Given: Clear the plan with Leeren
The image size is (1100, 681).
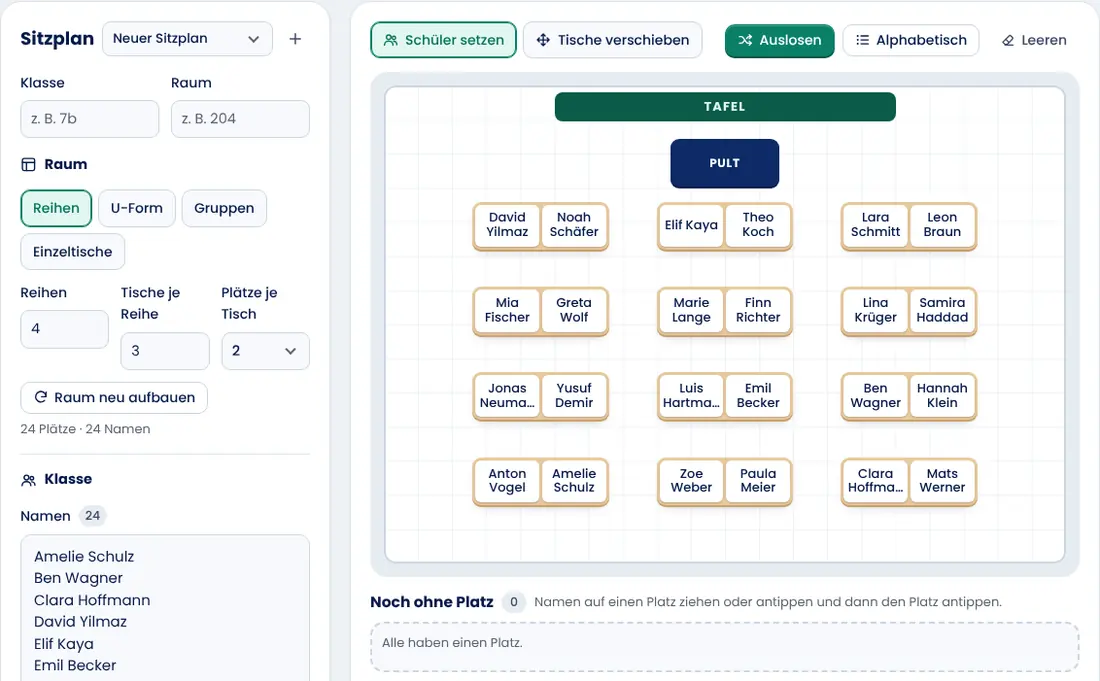Looking at the screenshot, I should click(1034, 41).
